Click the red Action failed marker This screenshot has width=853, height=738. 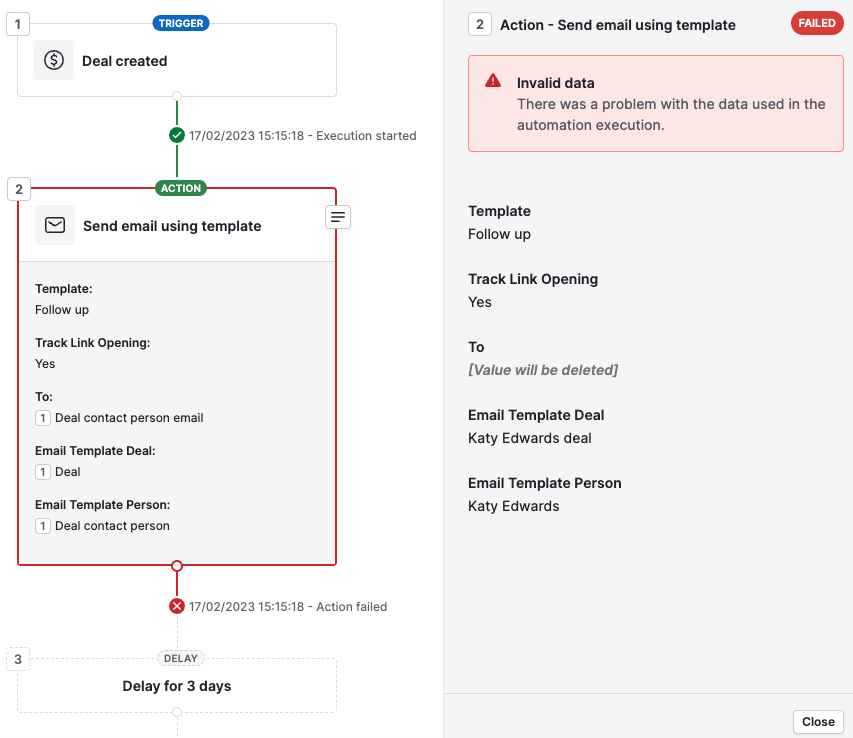(x=177, y=605)
